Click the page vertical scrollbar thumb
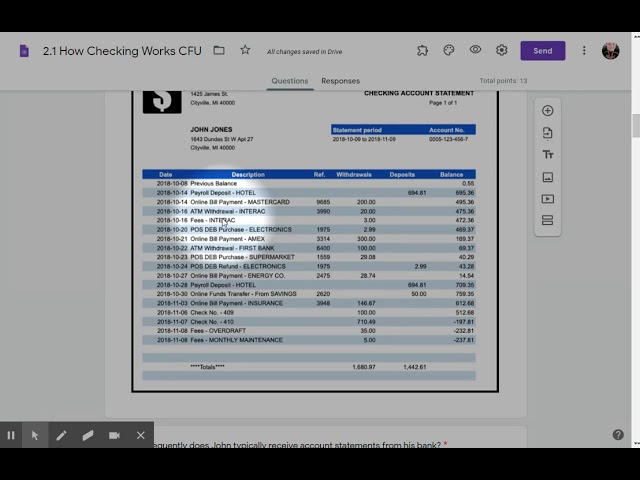 coord(636,126)
